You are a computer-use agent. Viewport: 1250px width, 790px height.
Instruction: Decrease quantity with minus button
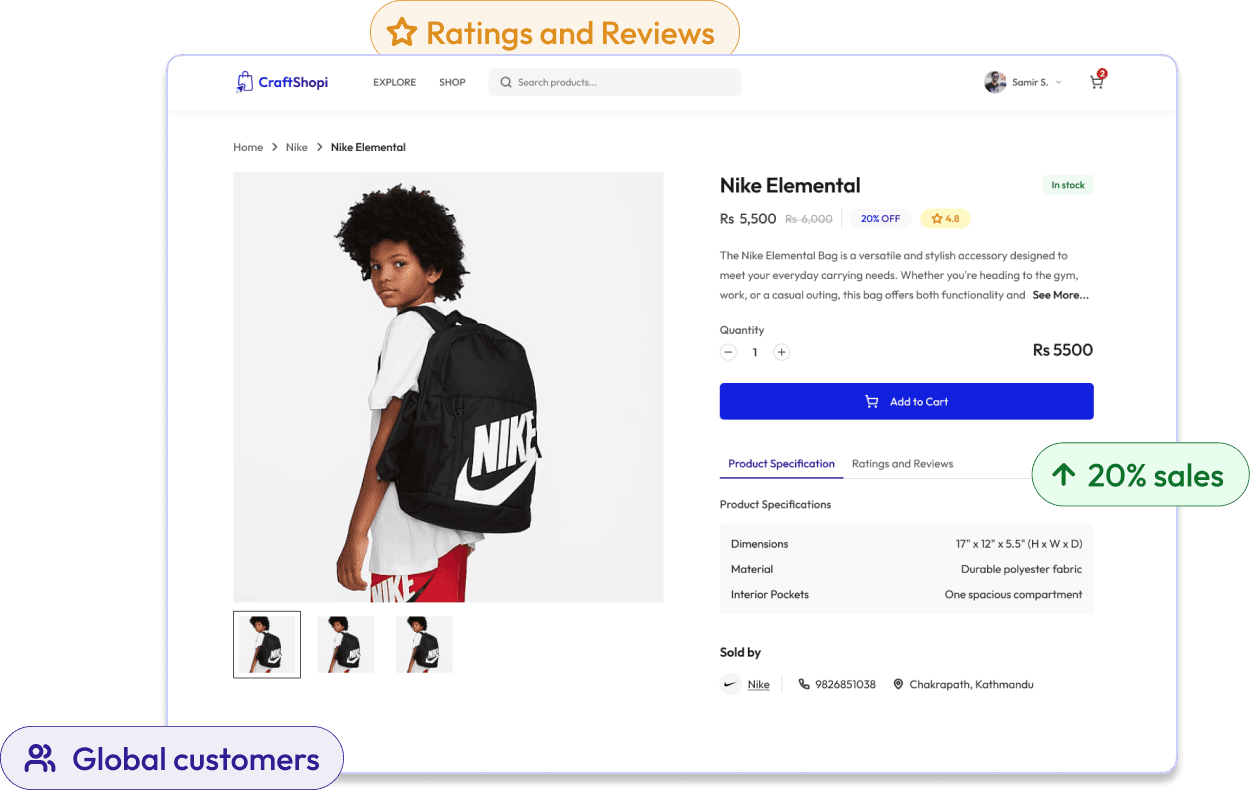tap(728, 352)
